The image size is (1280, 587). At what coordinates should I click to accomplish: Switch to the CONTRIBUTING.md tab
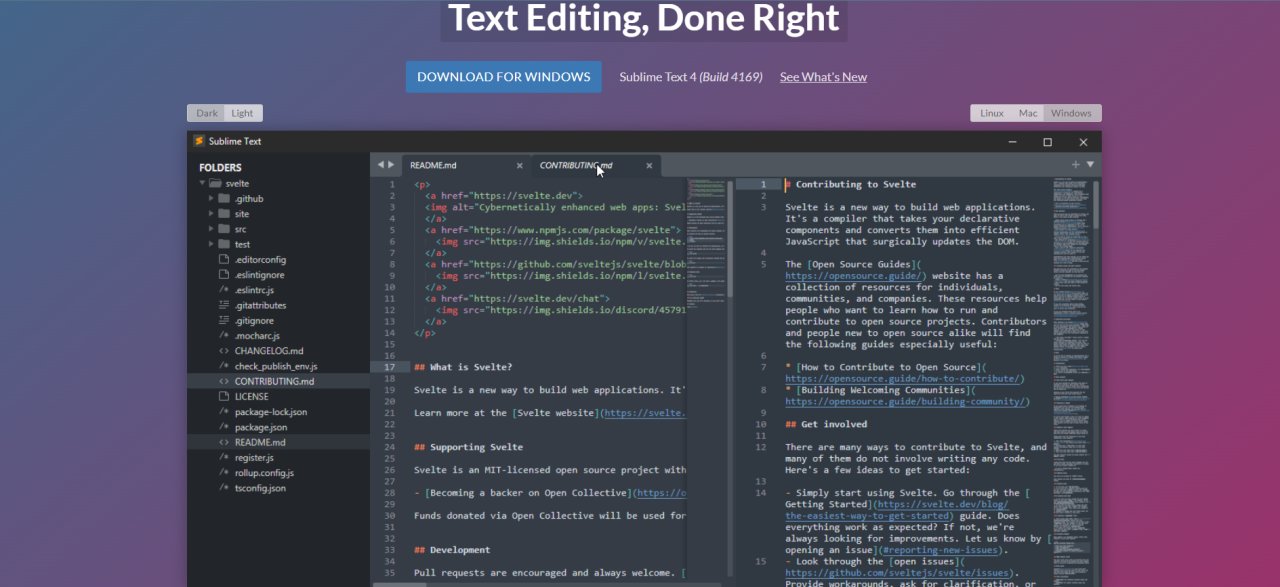[x=595, y=165]
